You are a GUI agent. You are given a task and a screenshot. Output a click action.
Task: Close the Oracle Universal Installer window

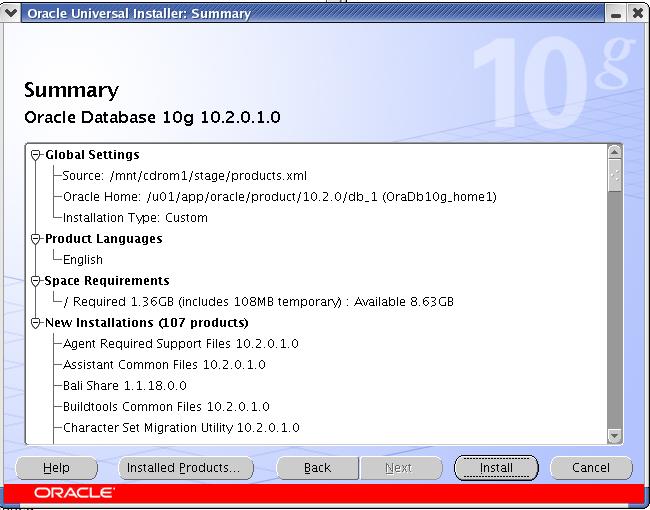click(638, 13)
